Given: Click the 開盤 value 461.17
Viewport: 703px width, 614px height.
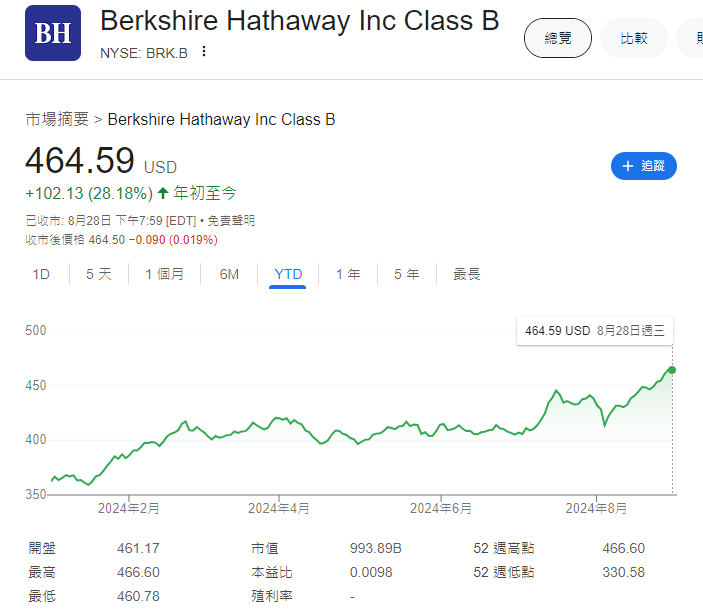Looking at the screenshot, I should pos(138,548).
